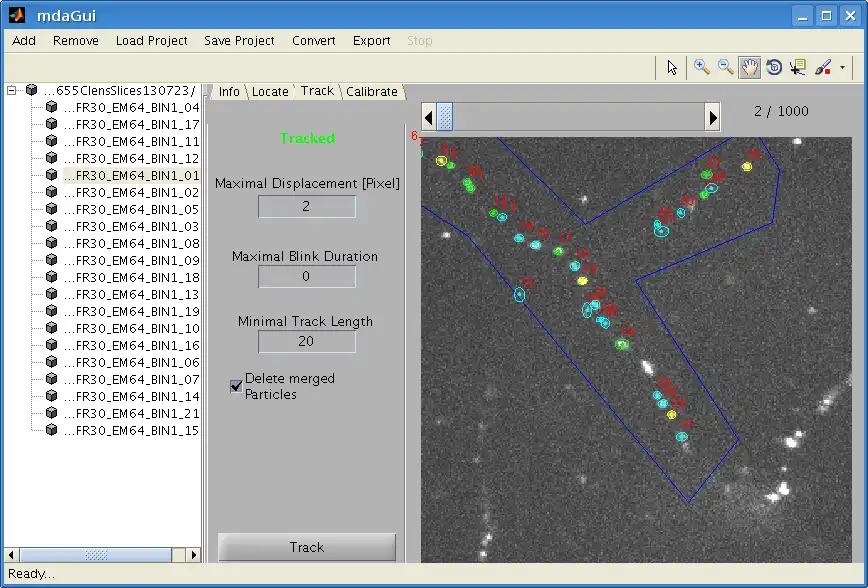This screenshot has width=868, height=588.
Task: Enable the Data Cursor tool
Action: [x=797, y=67]
